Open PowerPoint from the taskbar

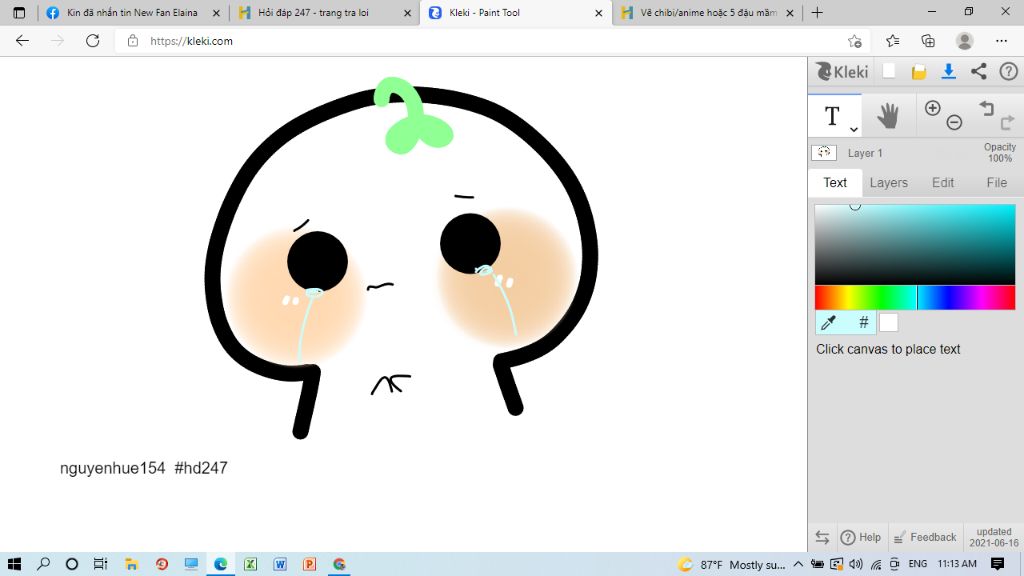[x=310, y=564]
